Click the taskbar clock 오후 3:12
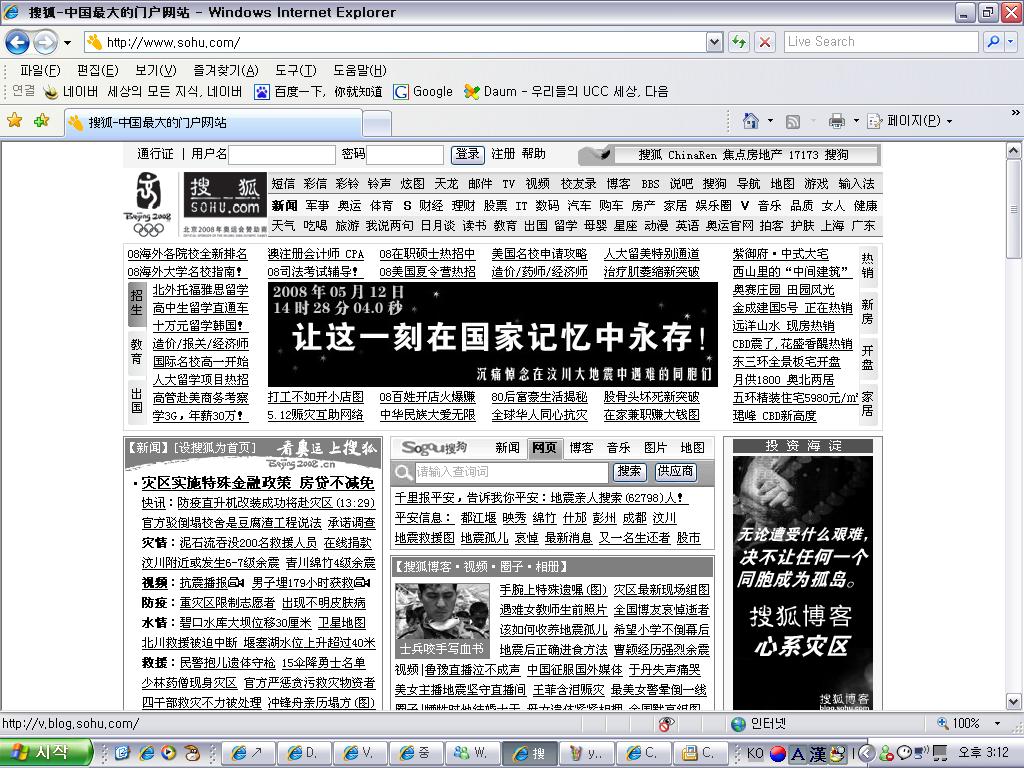This screenshot has height=770, width=1024. click(x=984, y=753)
